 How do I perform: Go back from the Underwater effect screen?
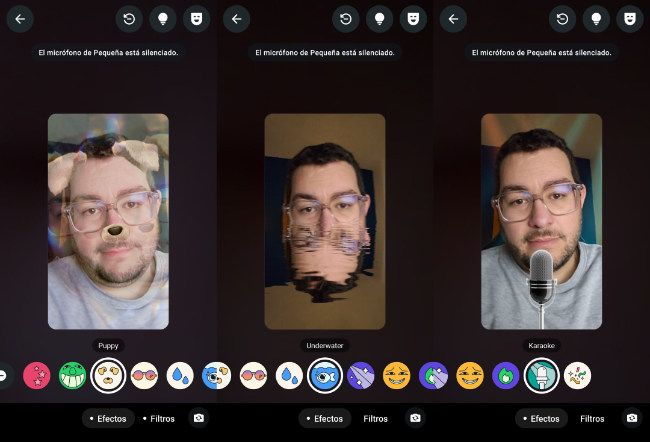click(236, 19)
